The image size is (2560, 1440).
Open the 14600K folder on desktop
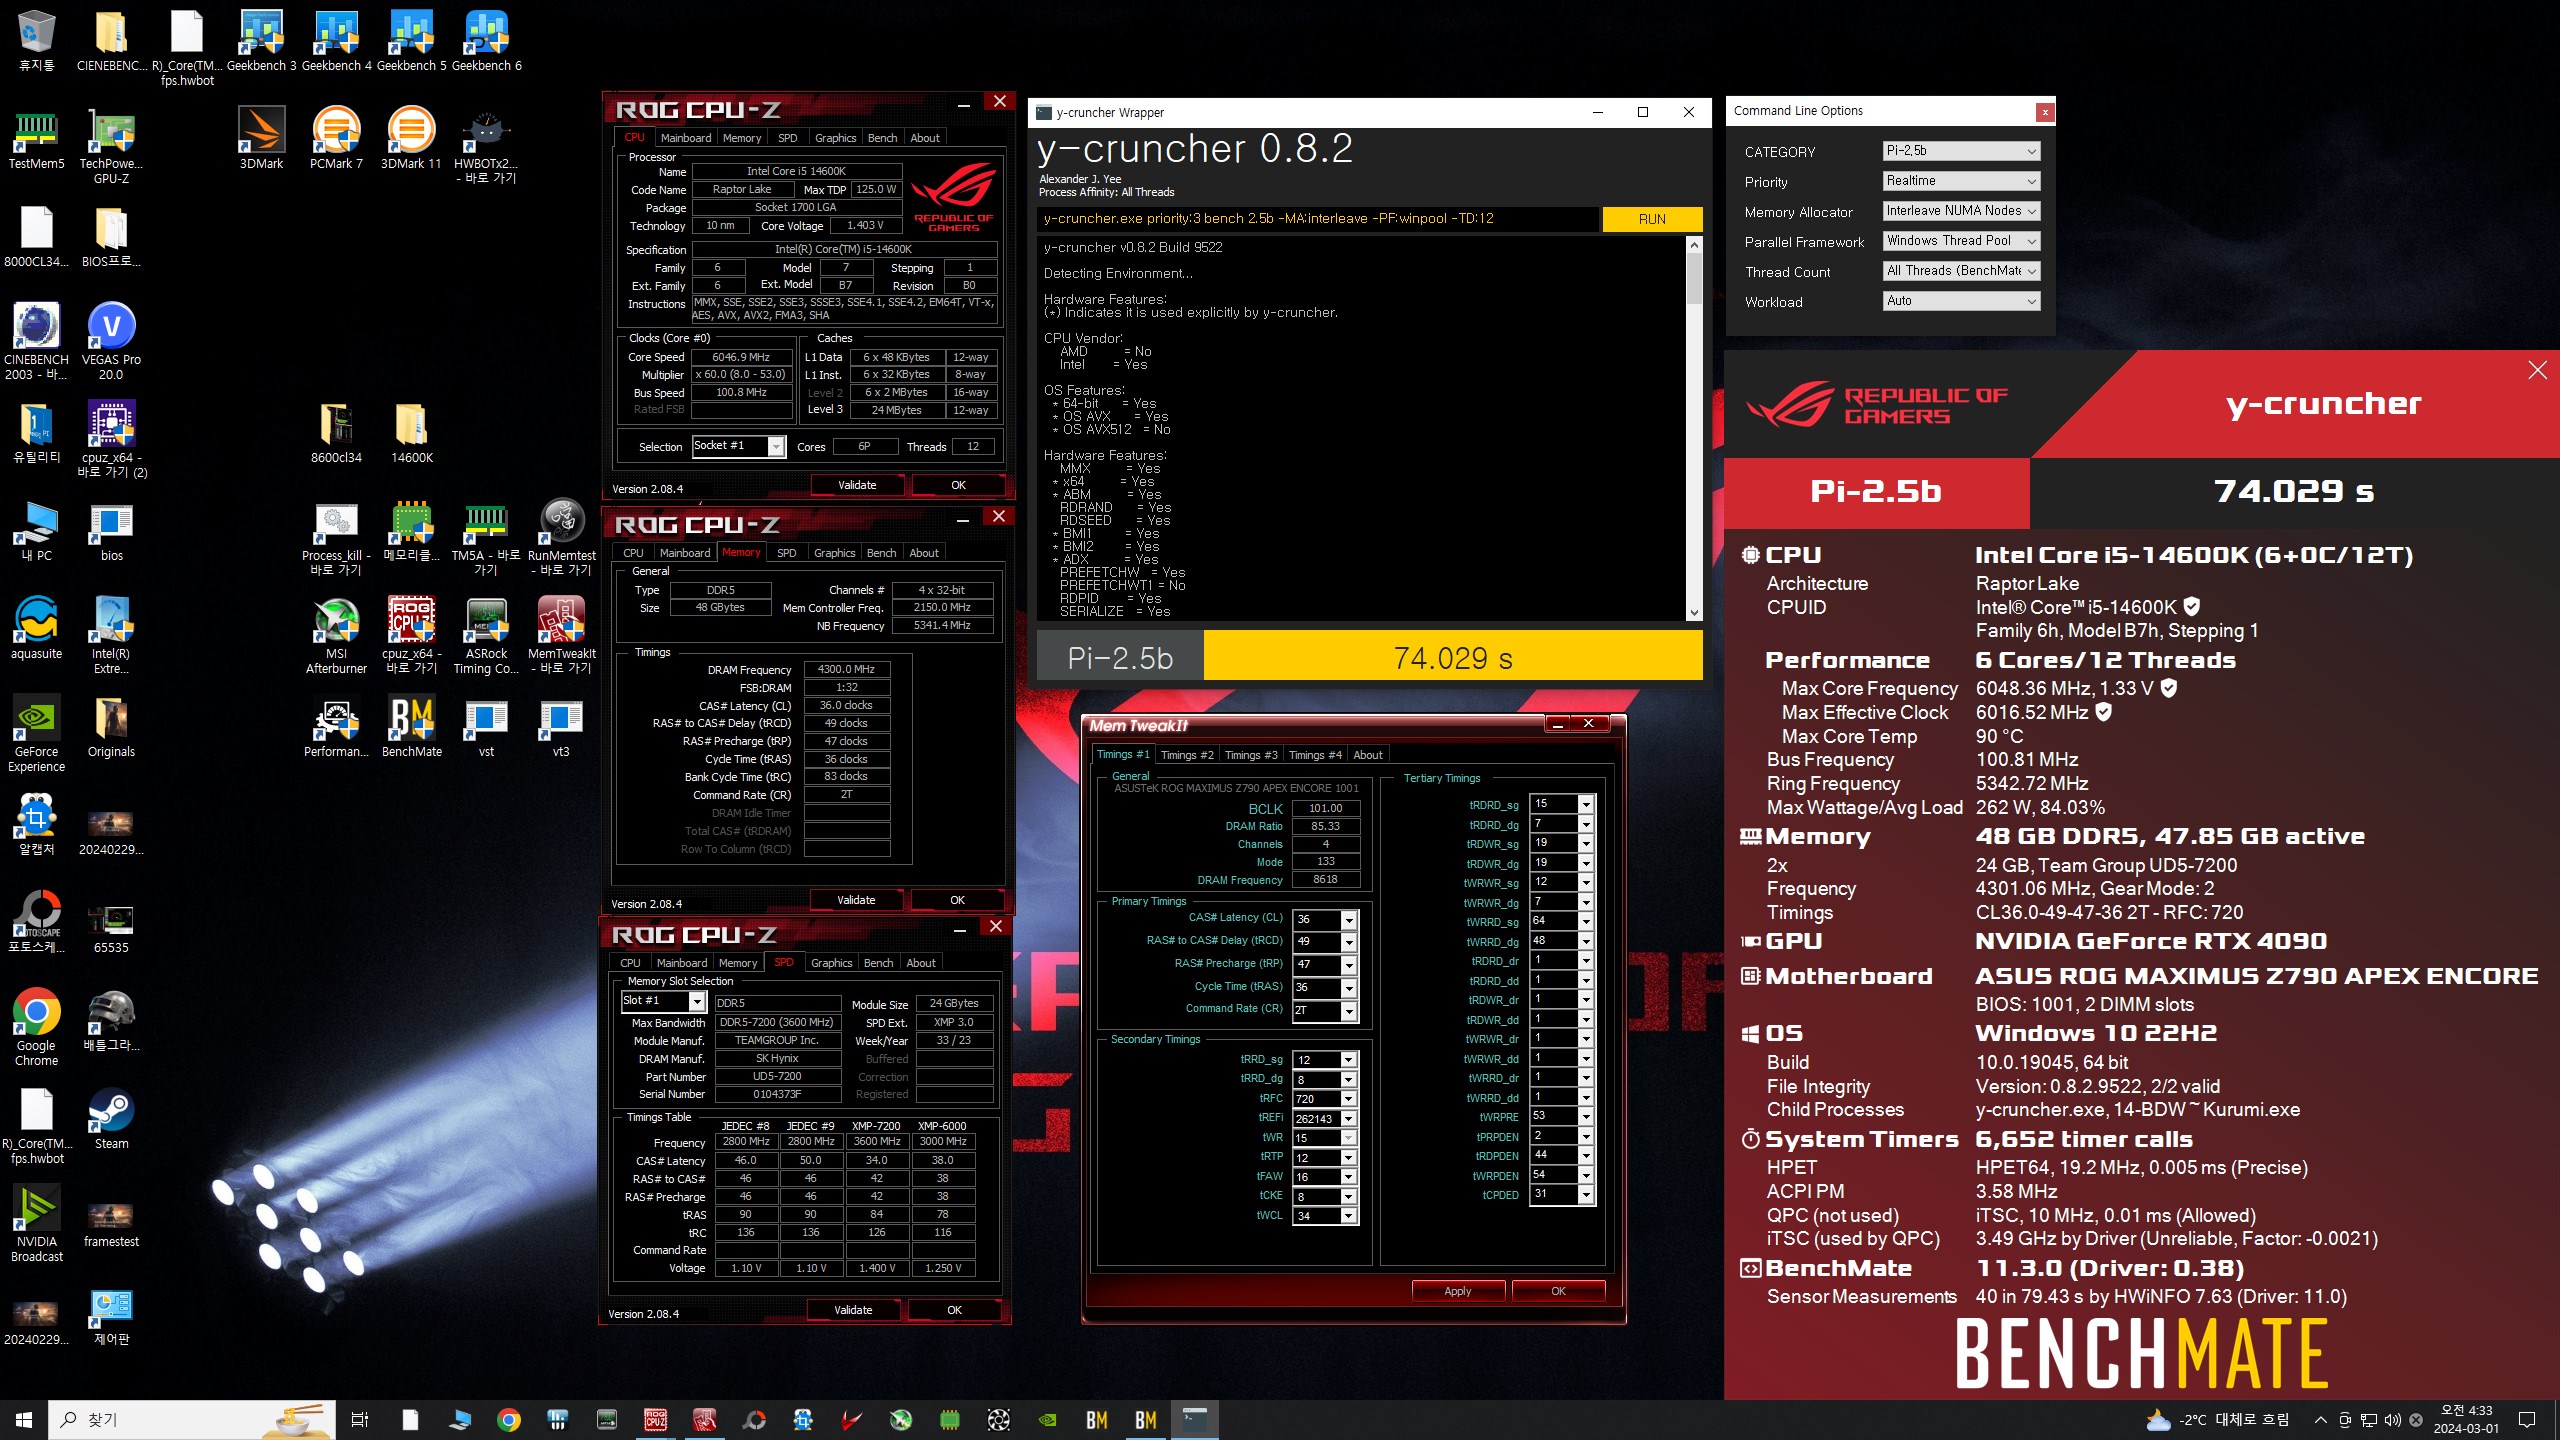pos(411,433)
